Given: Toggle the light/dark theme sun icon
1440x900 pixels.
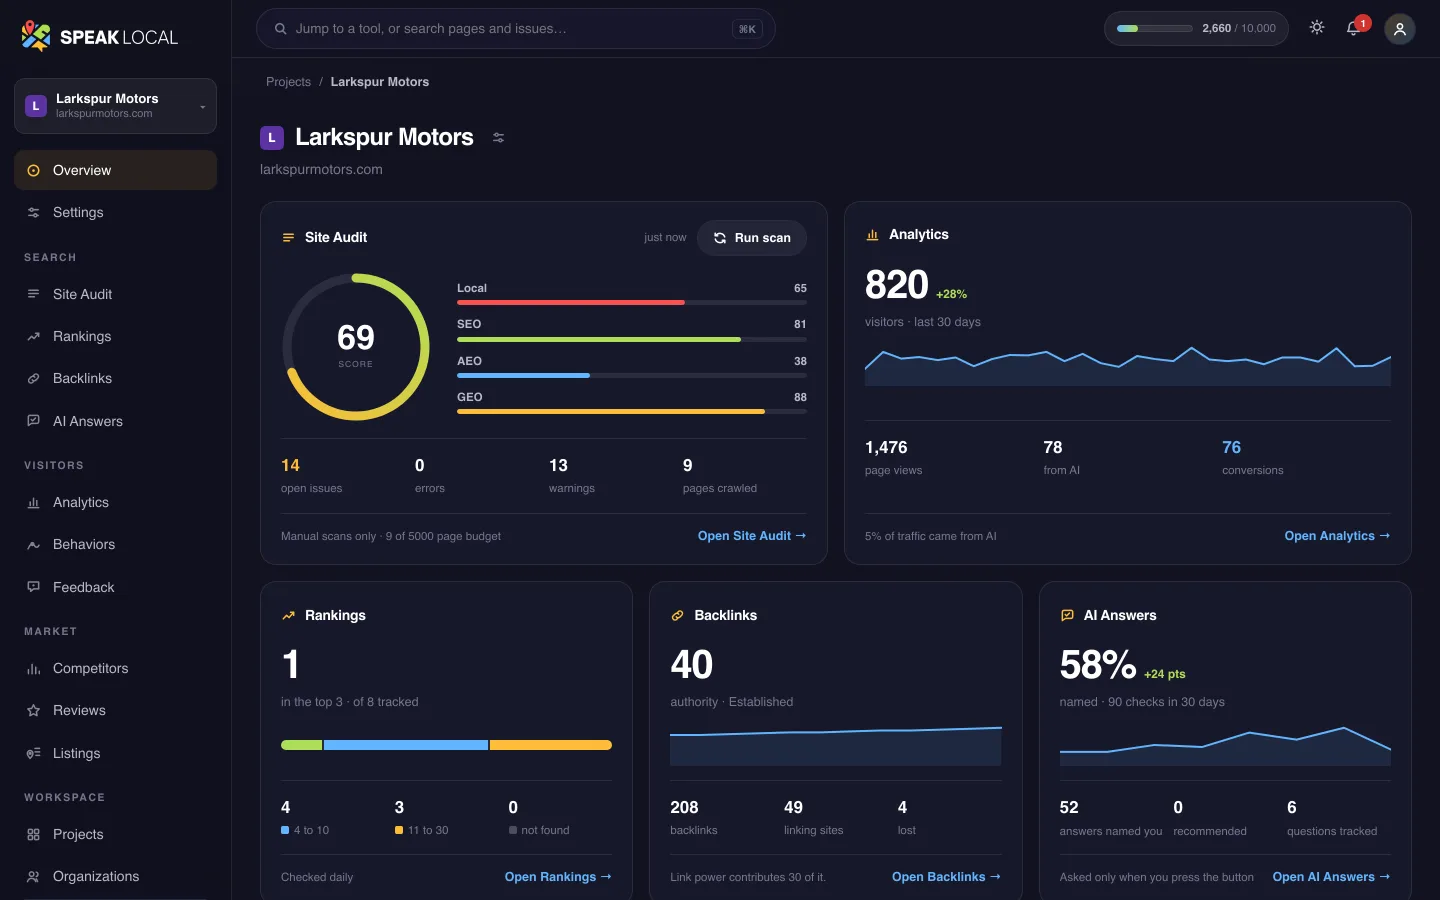Looking at the screenshot, I should pyautogui.click(x=1317, y=28).
